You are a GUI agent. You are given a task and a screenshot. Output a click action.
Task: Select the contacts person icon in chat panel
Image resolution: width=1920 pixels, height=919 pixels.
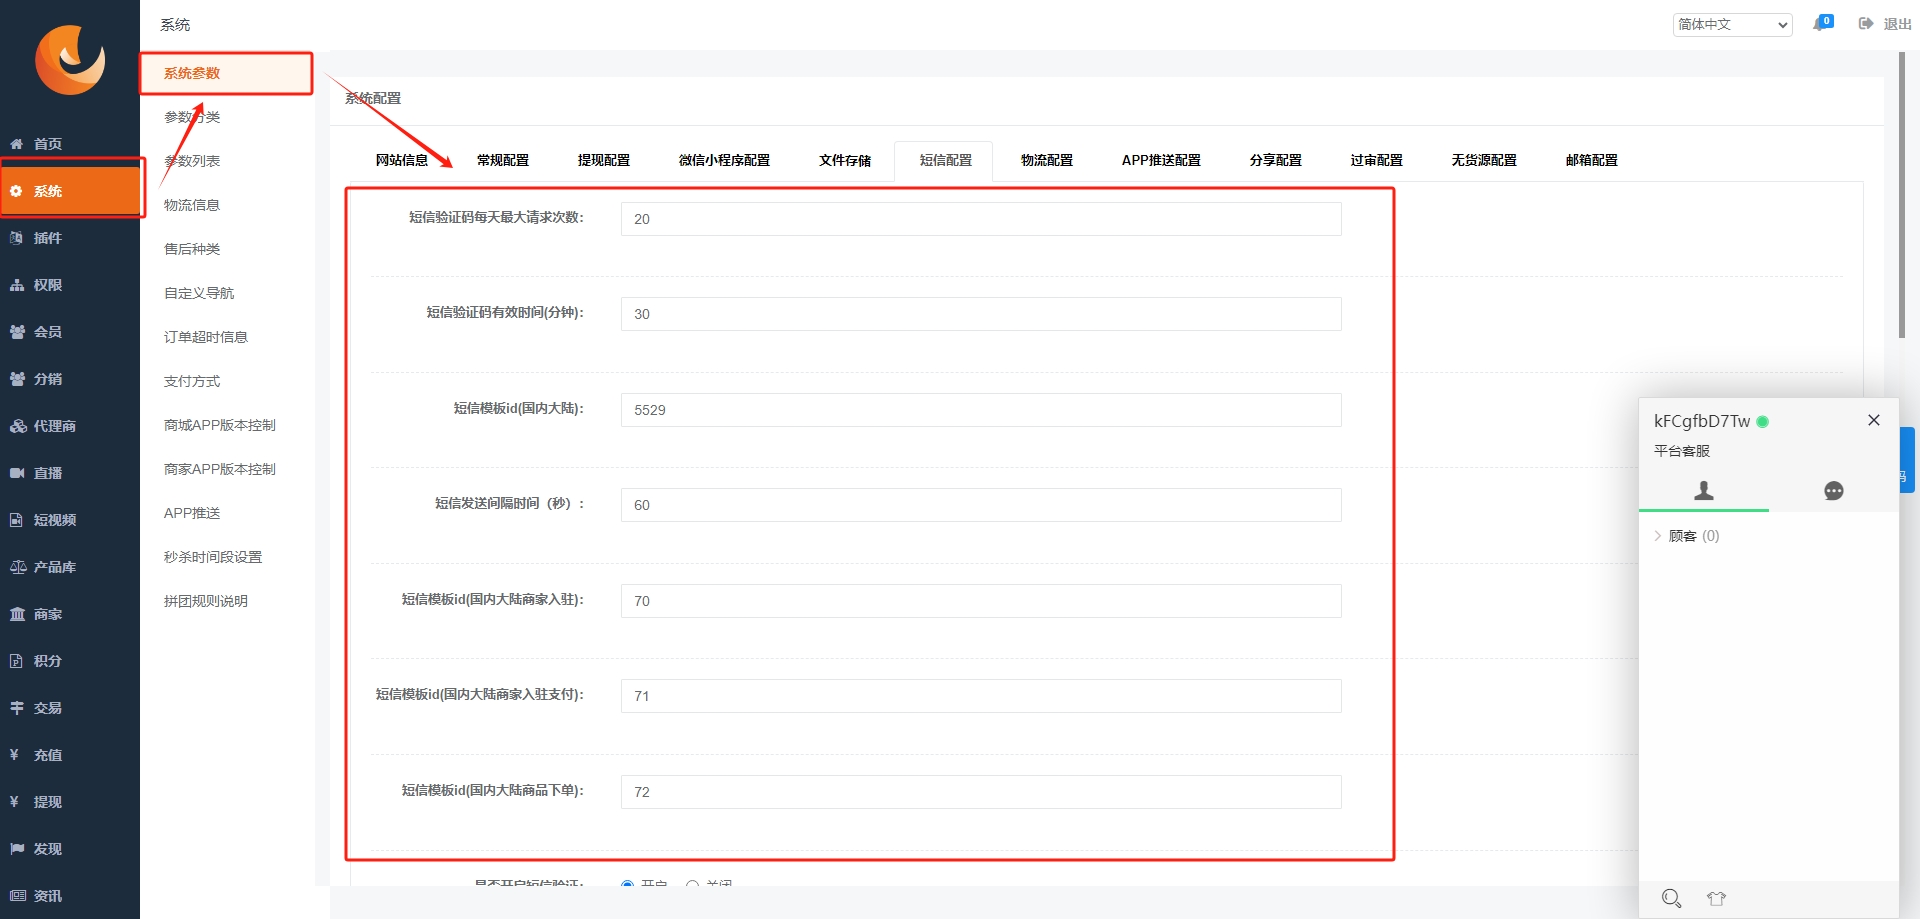click(x=1704, y=490)
